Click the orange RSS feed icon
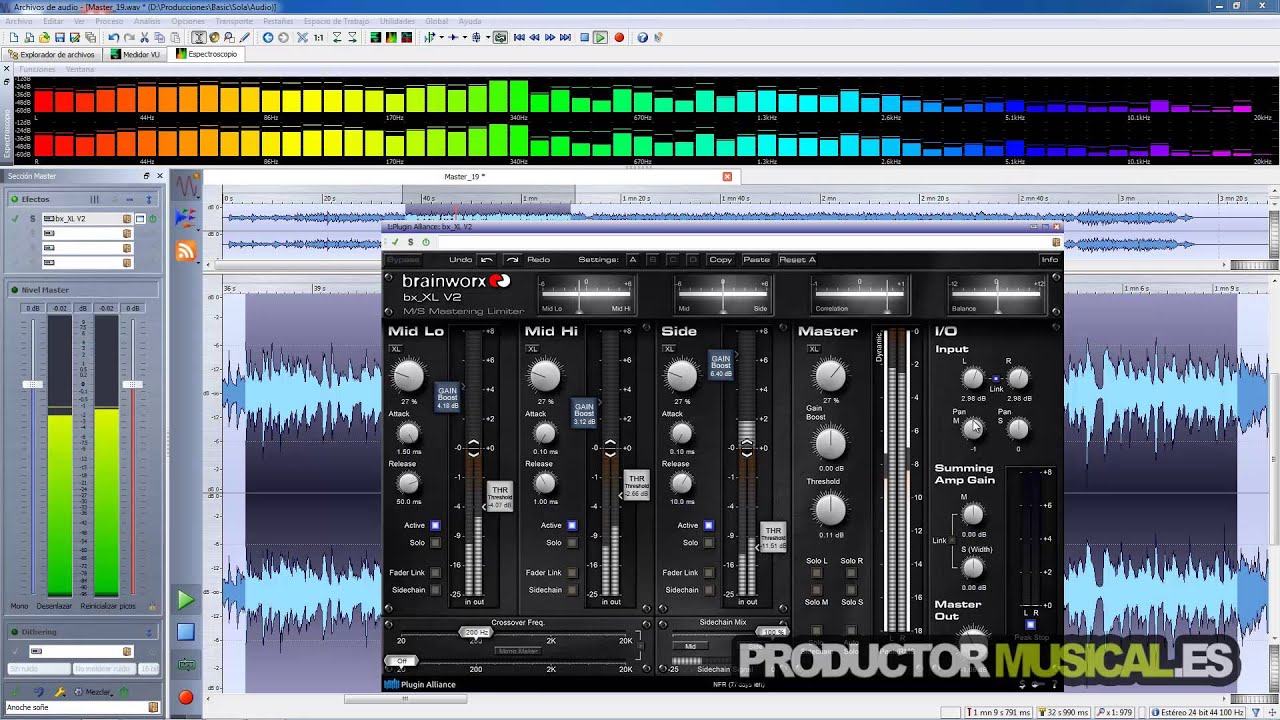 (x=186, y=251)
